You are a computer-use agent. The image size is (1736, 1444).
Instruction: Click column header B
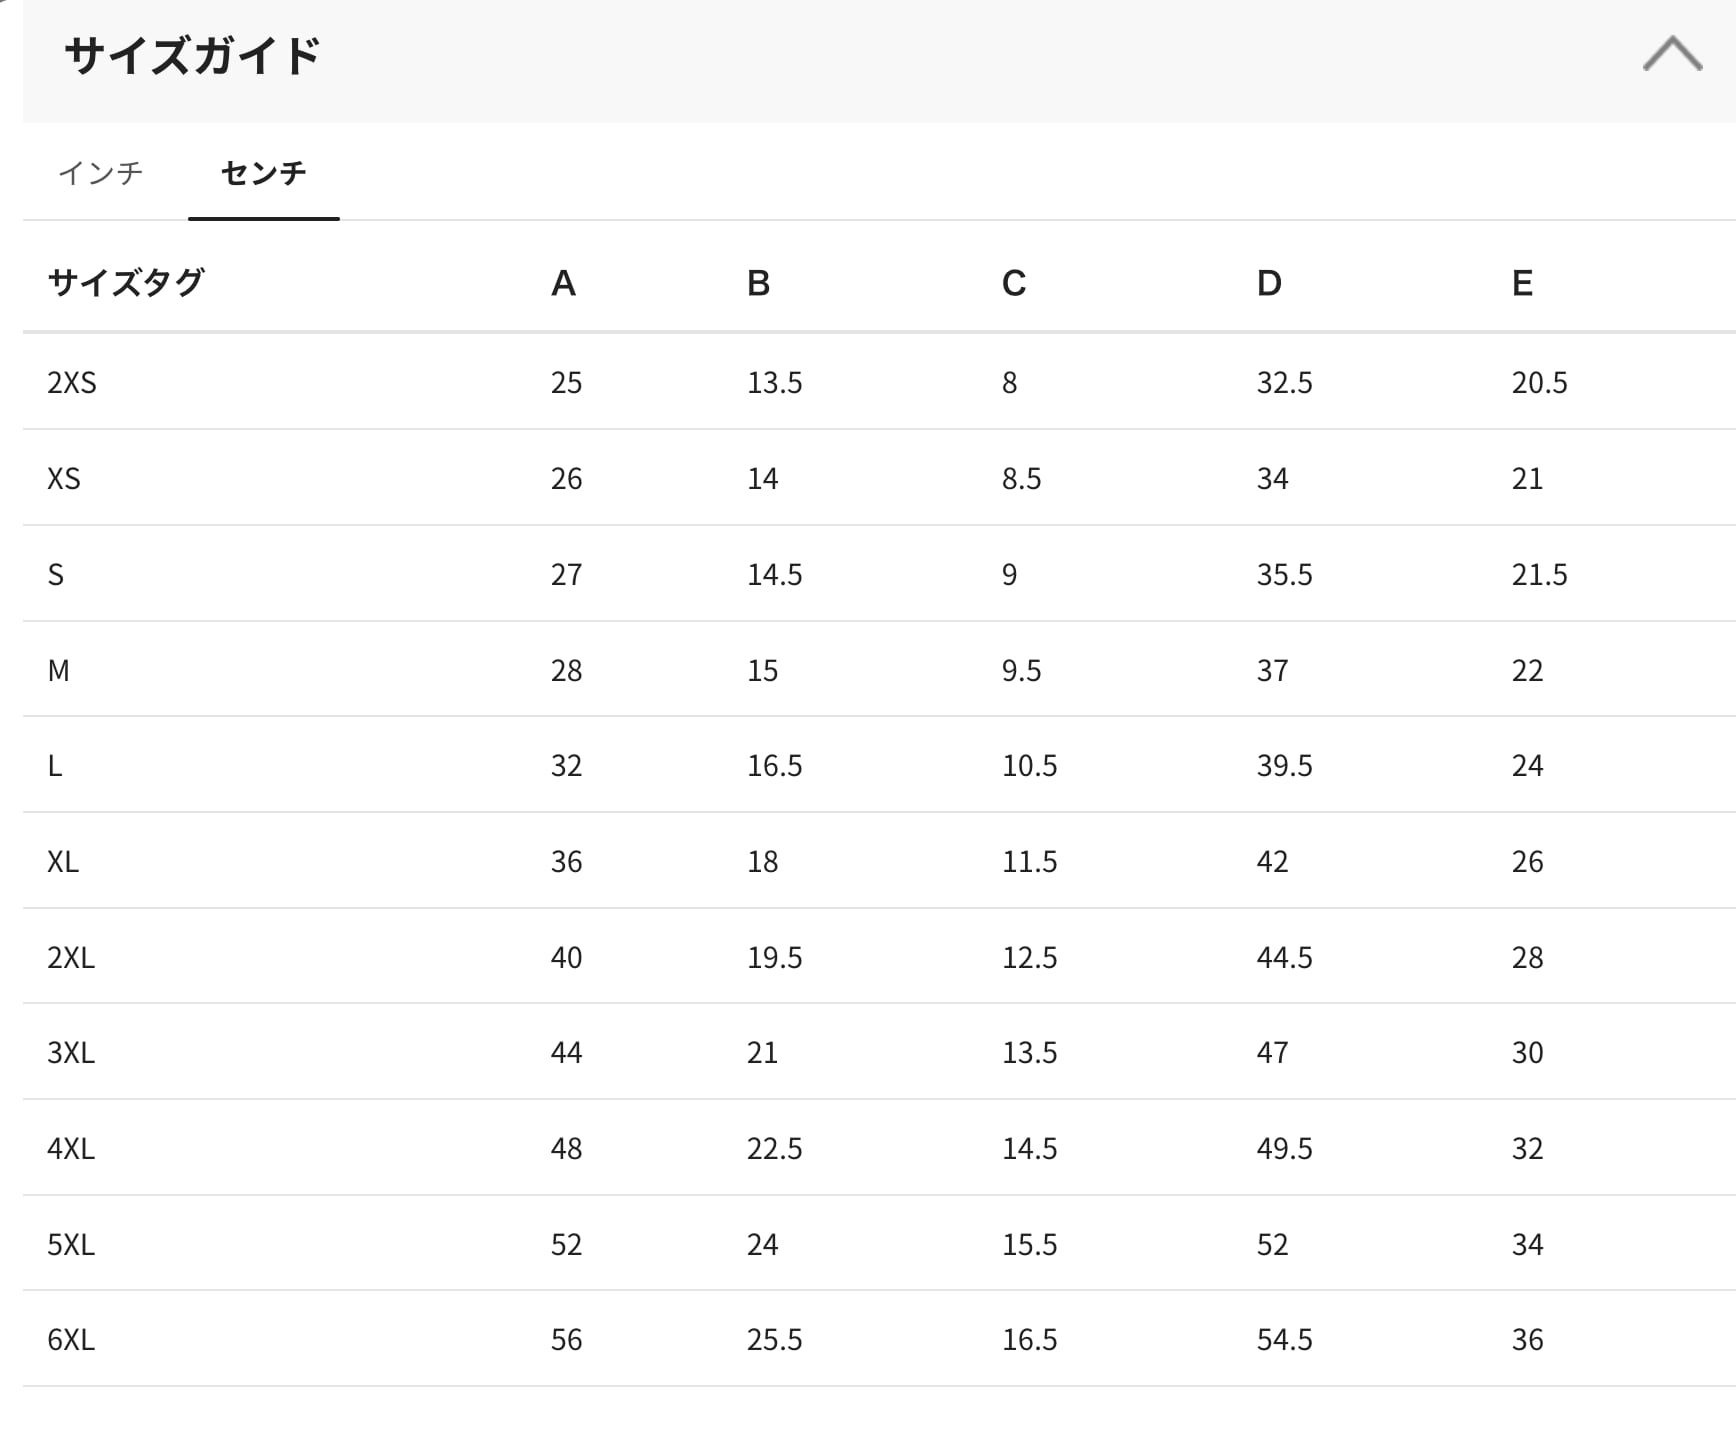[x=758, y=284]
